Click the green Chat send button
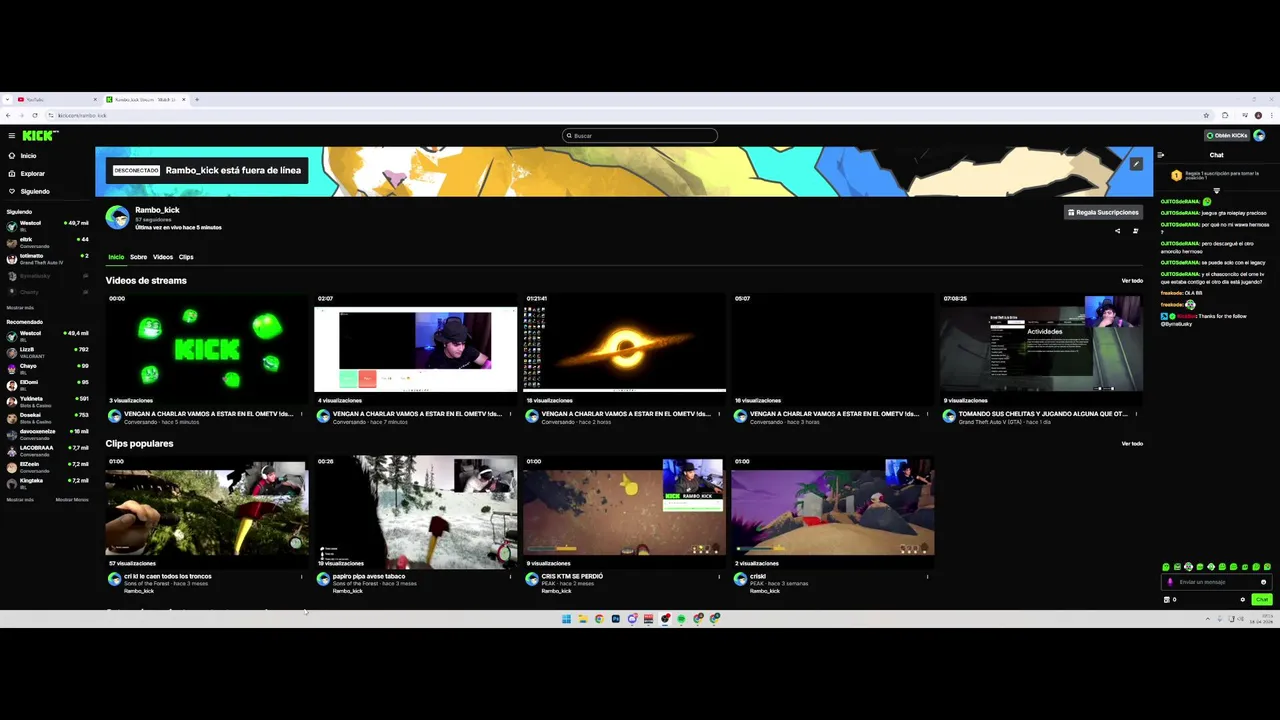 [1262, 600]
